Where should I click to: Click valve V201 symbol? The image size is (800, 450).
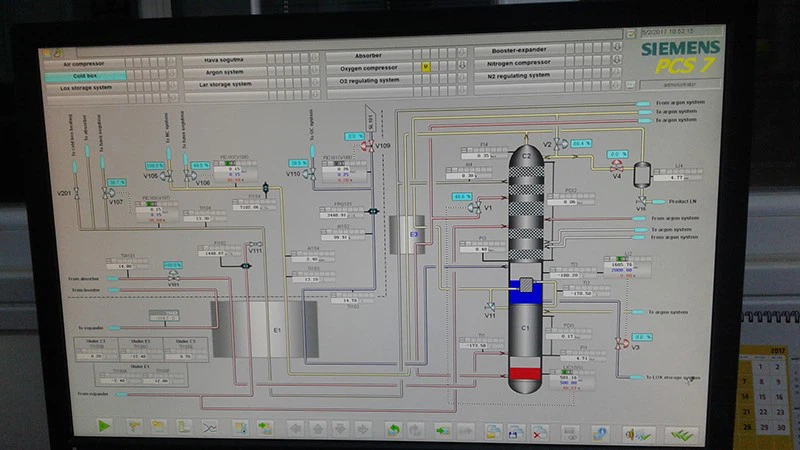click(x=77, y=193)
